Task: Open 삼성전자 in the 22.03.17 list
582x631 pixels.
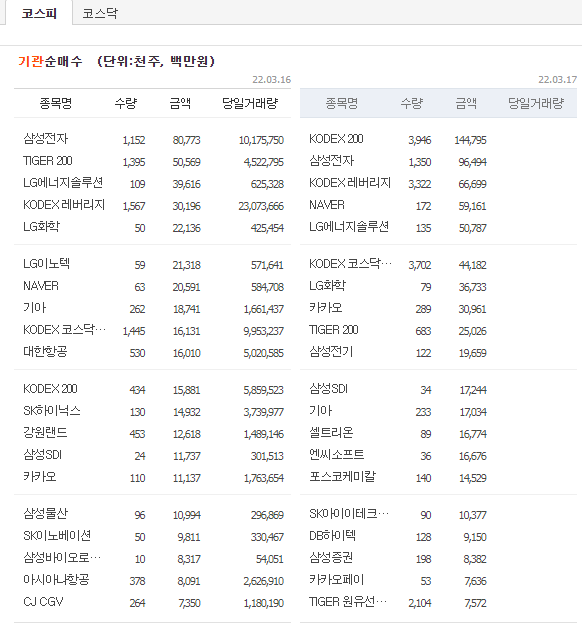Action: (x=331, y=161)
